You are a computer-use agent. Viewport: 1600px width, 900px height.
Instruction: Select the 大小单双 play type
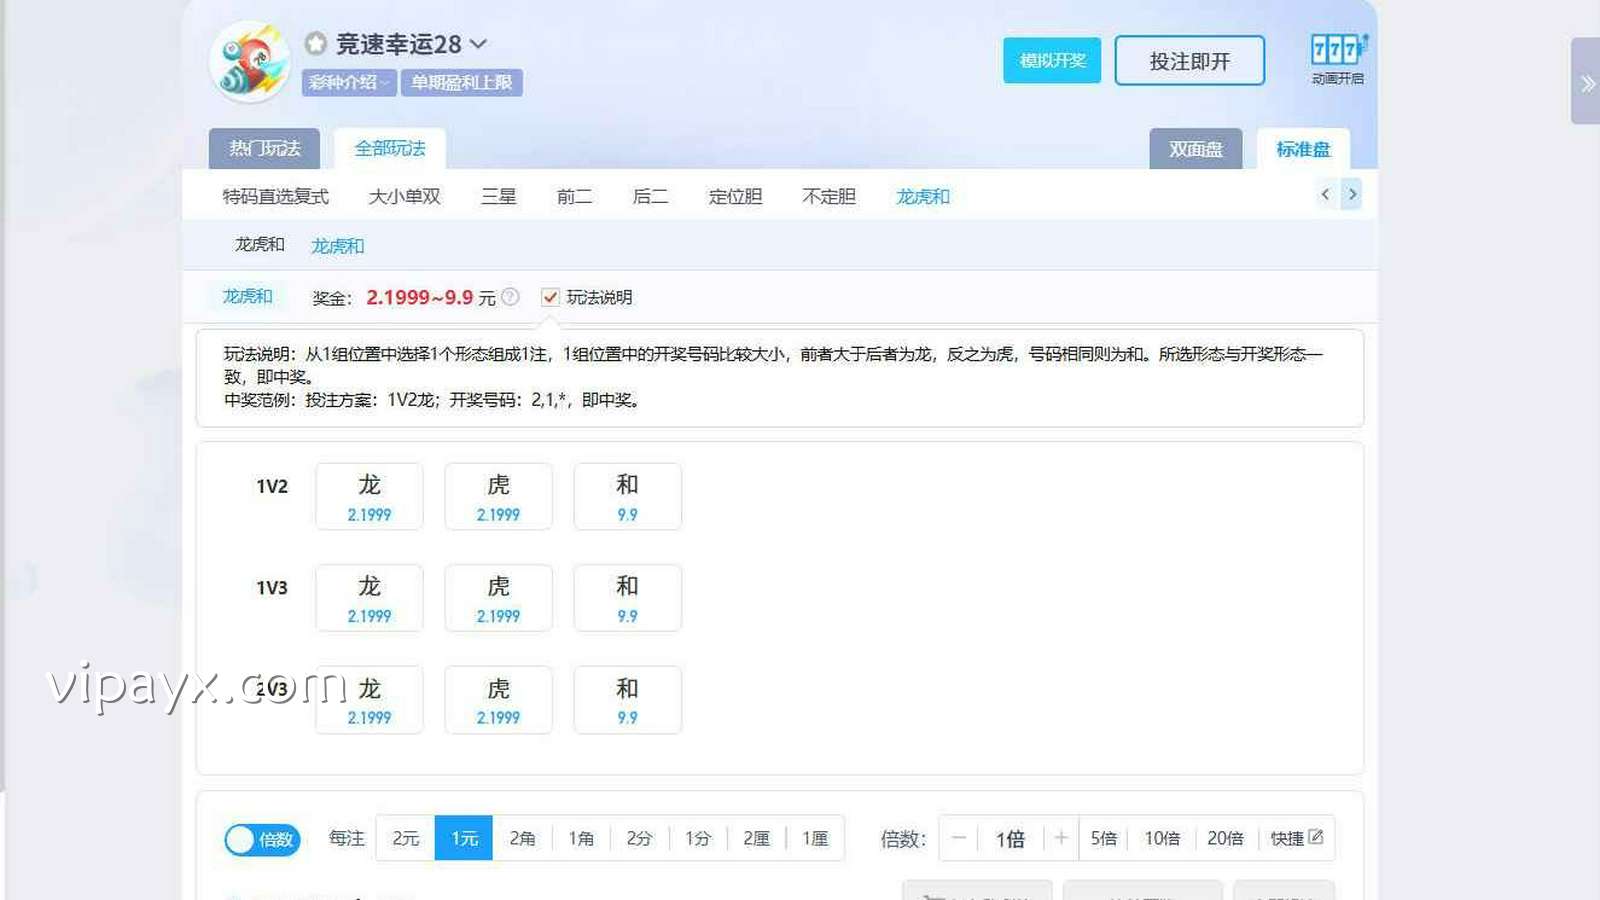pos(404,196)
